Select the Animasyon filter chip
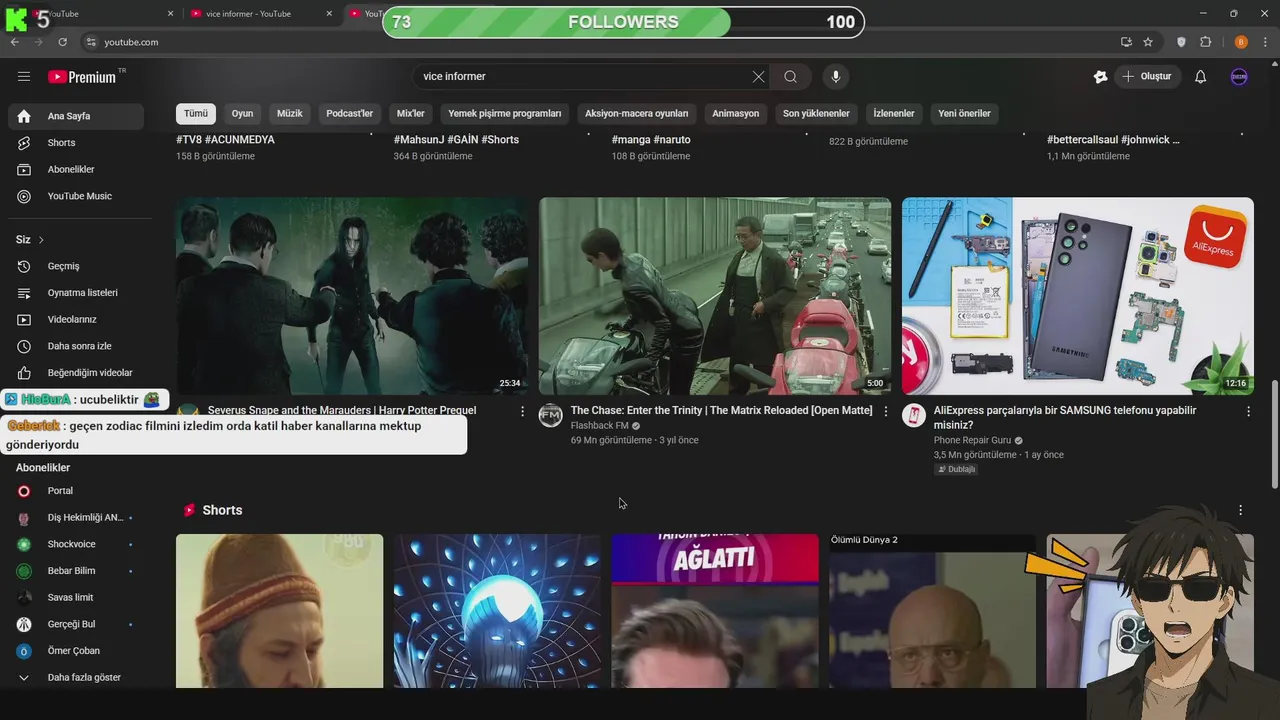The height and width of the screenshot is (720, 1280). pyautogui.click(x=735, y=114)
